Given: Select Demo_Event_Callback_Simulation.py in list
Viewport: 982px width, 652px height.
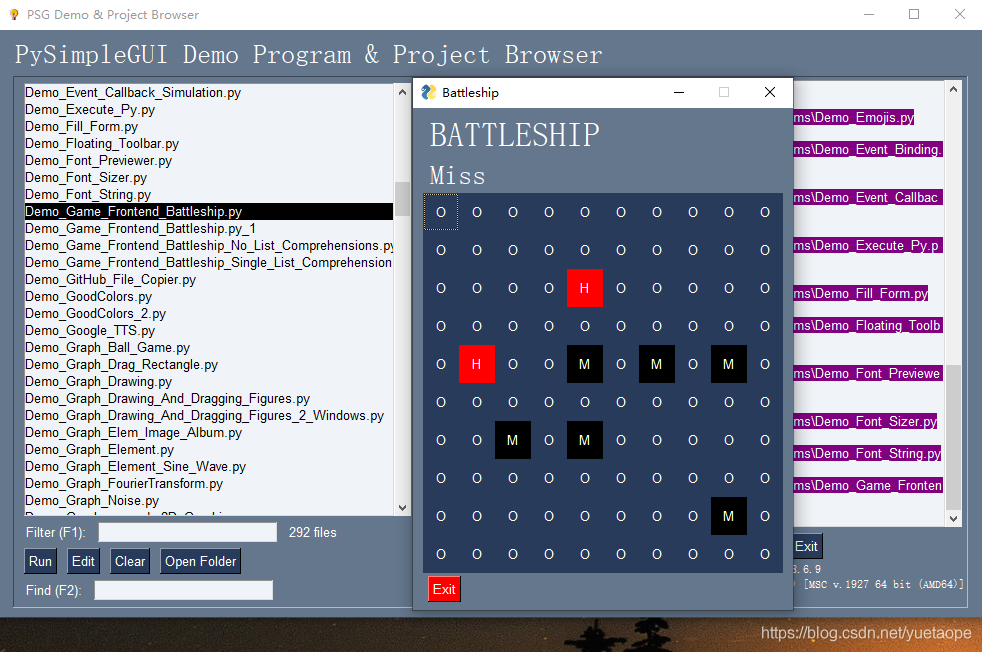Looking at the screenshot, I should click(209, 92).
